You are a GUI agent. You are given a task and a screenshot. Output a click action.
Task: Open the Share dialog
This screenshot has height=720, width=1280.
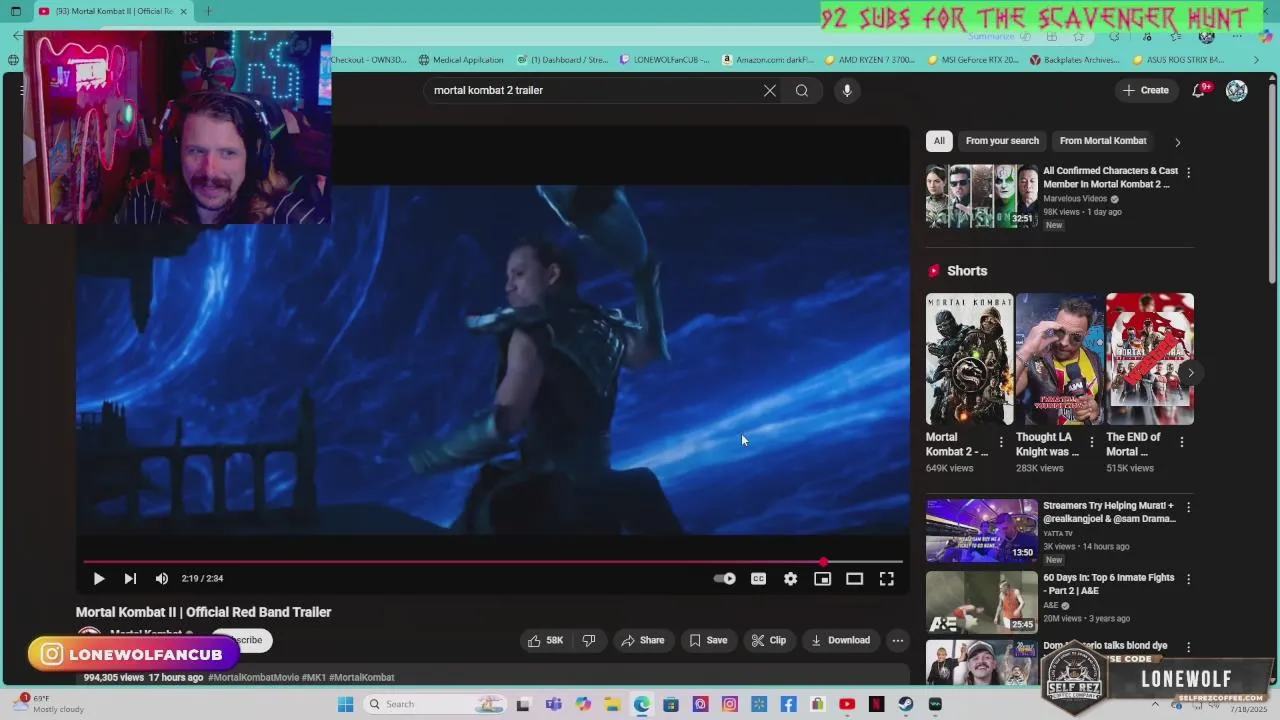pyautogui.click(x=642, y=640)
